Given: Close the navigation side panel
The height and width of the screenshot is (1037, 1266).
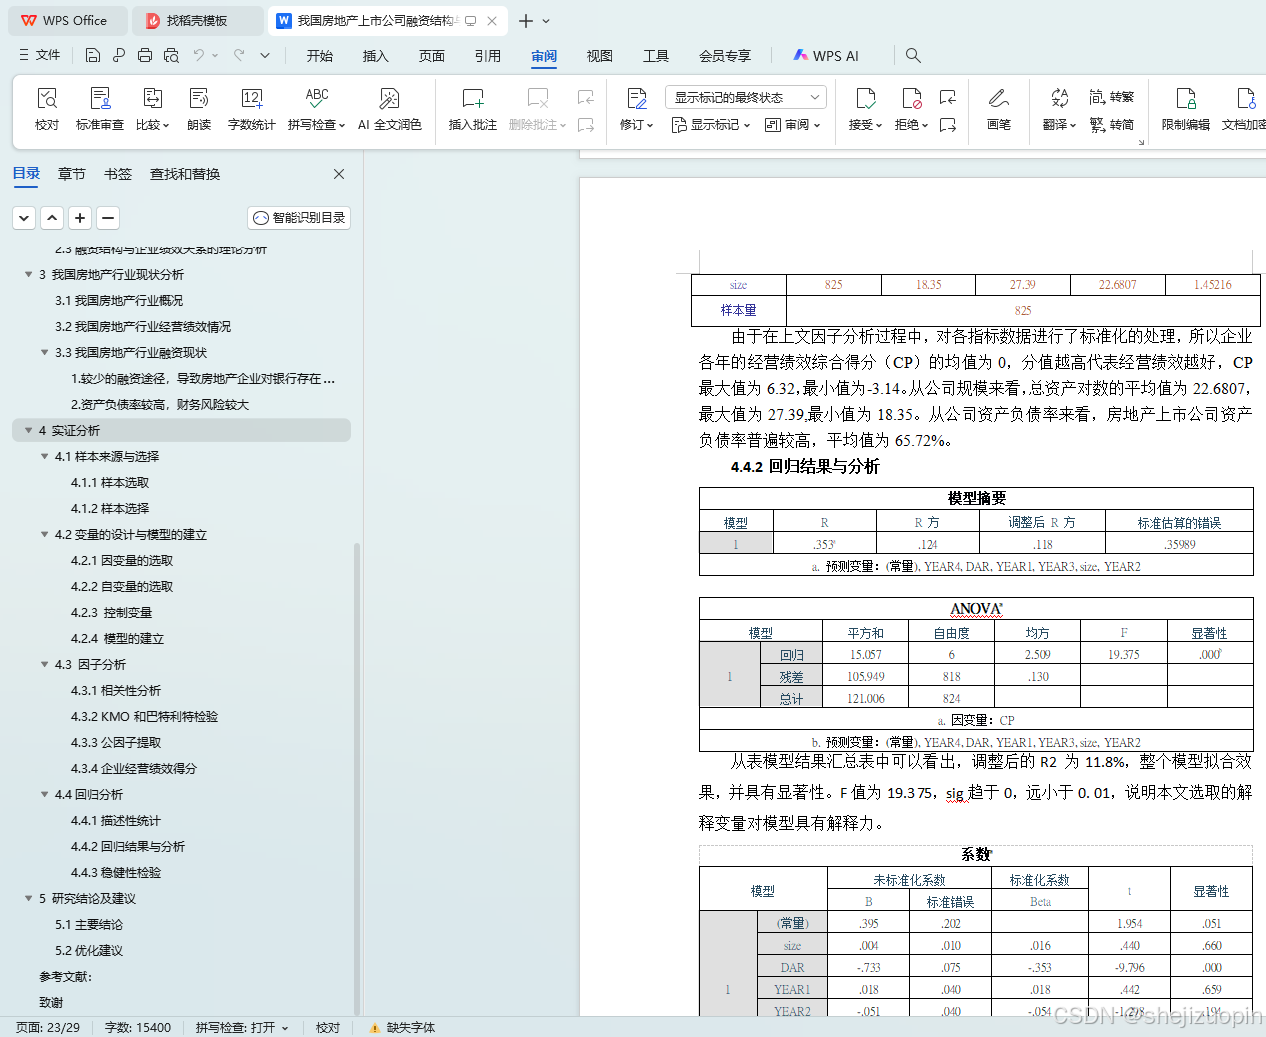Looking at the screenshot, I should click(339, 174).
